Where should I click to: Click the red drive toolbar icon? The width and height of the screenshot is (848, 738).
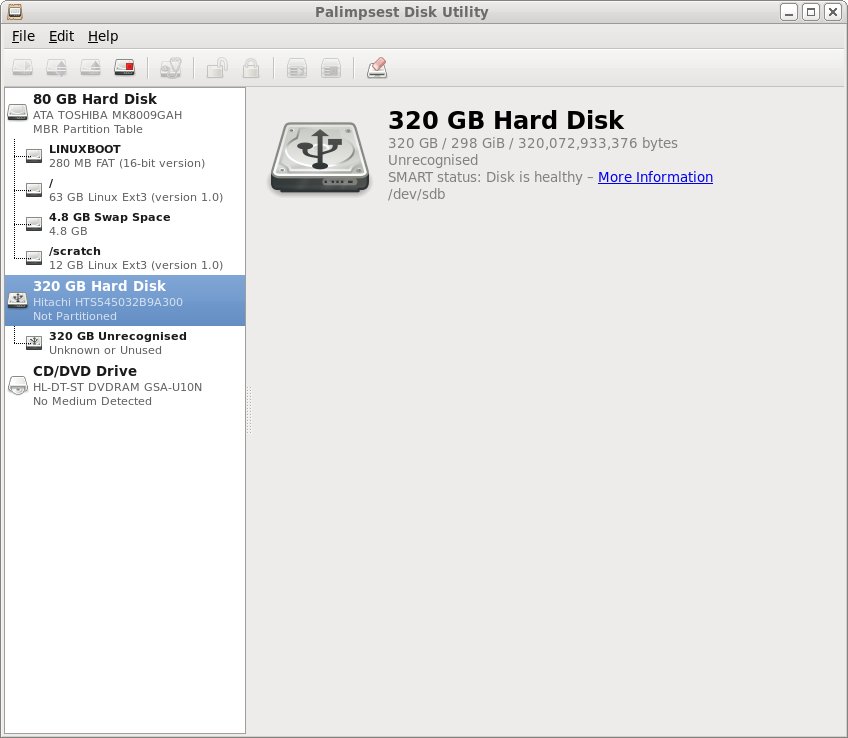(125, 68)
